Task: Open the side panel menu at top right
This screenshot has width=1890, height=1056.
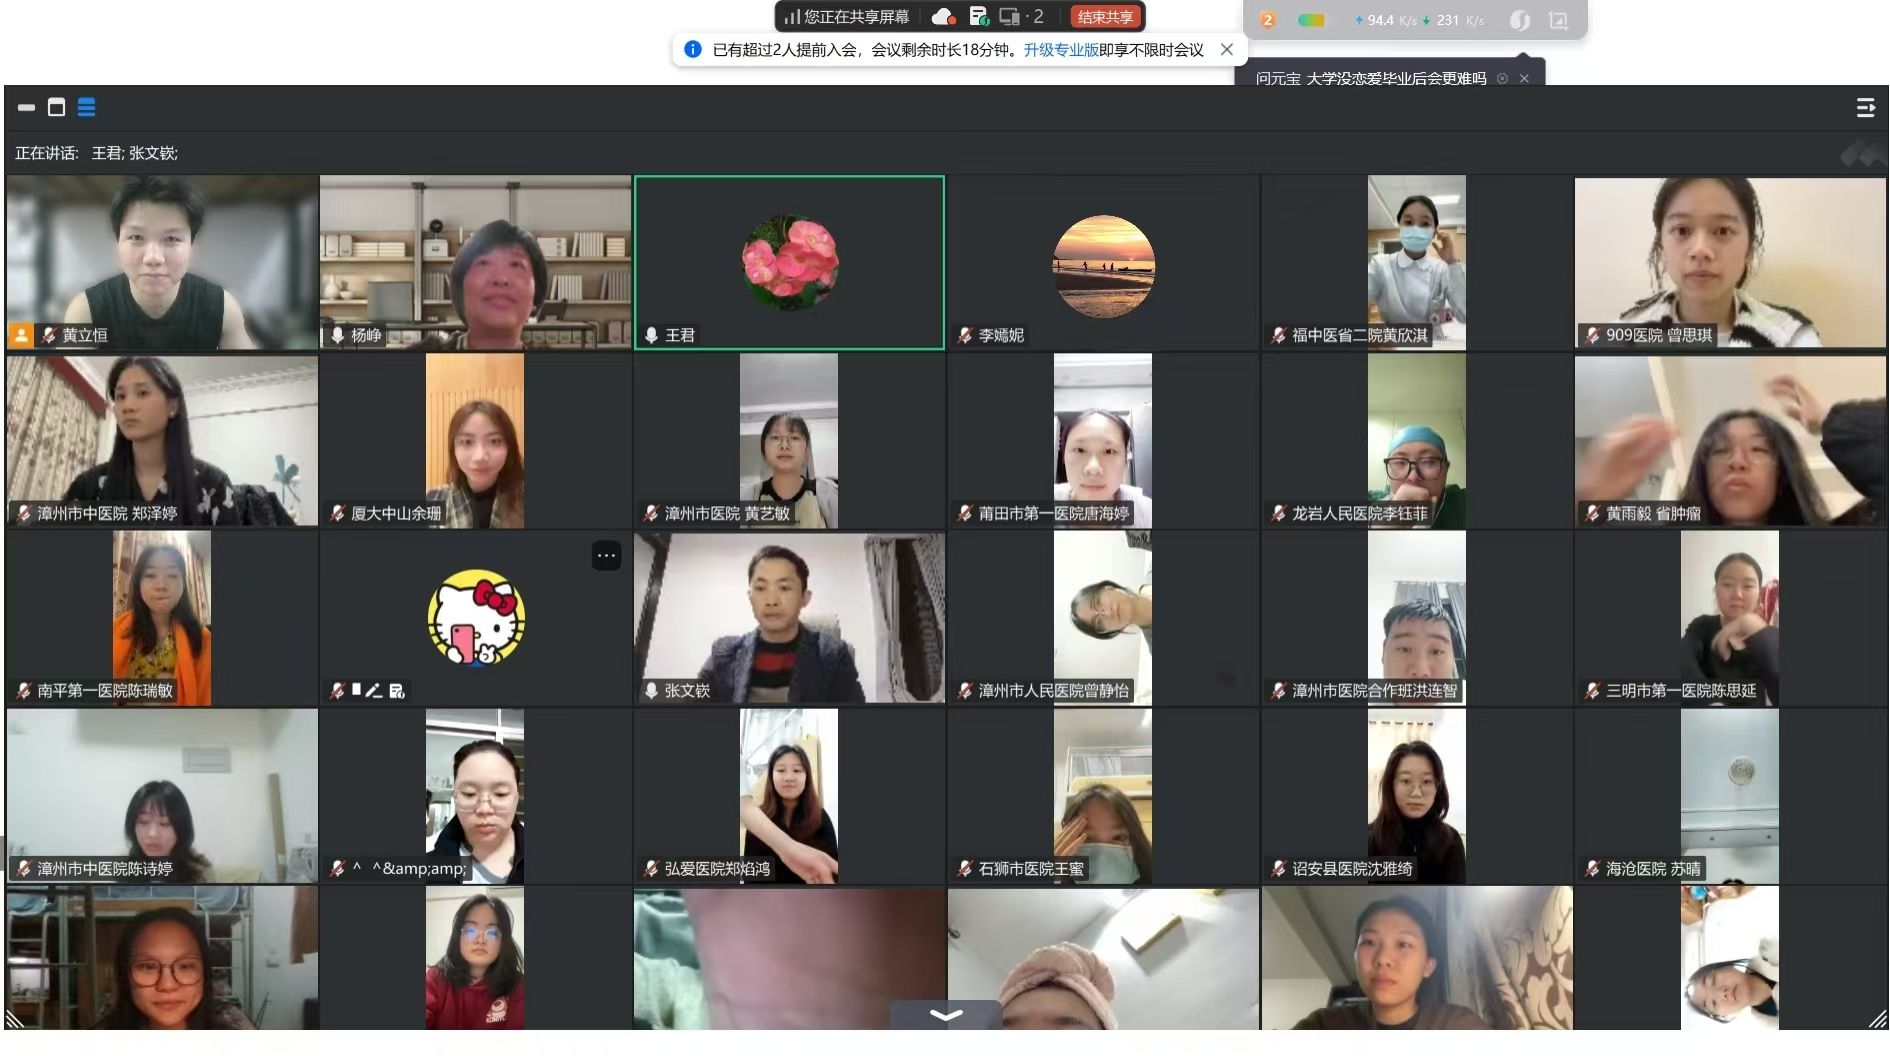Action: pyautogui.click(x=1865, y=108)
